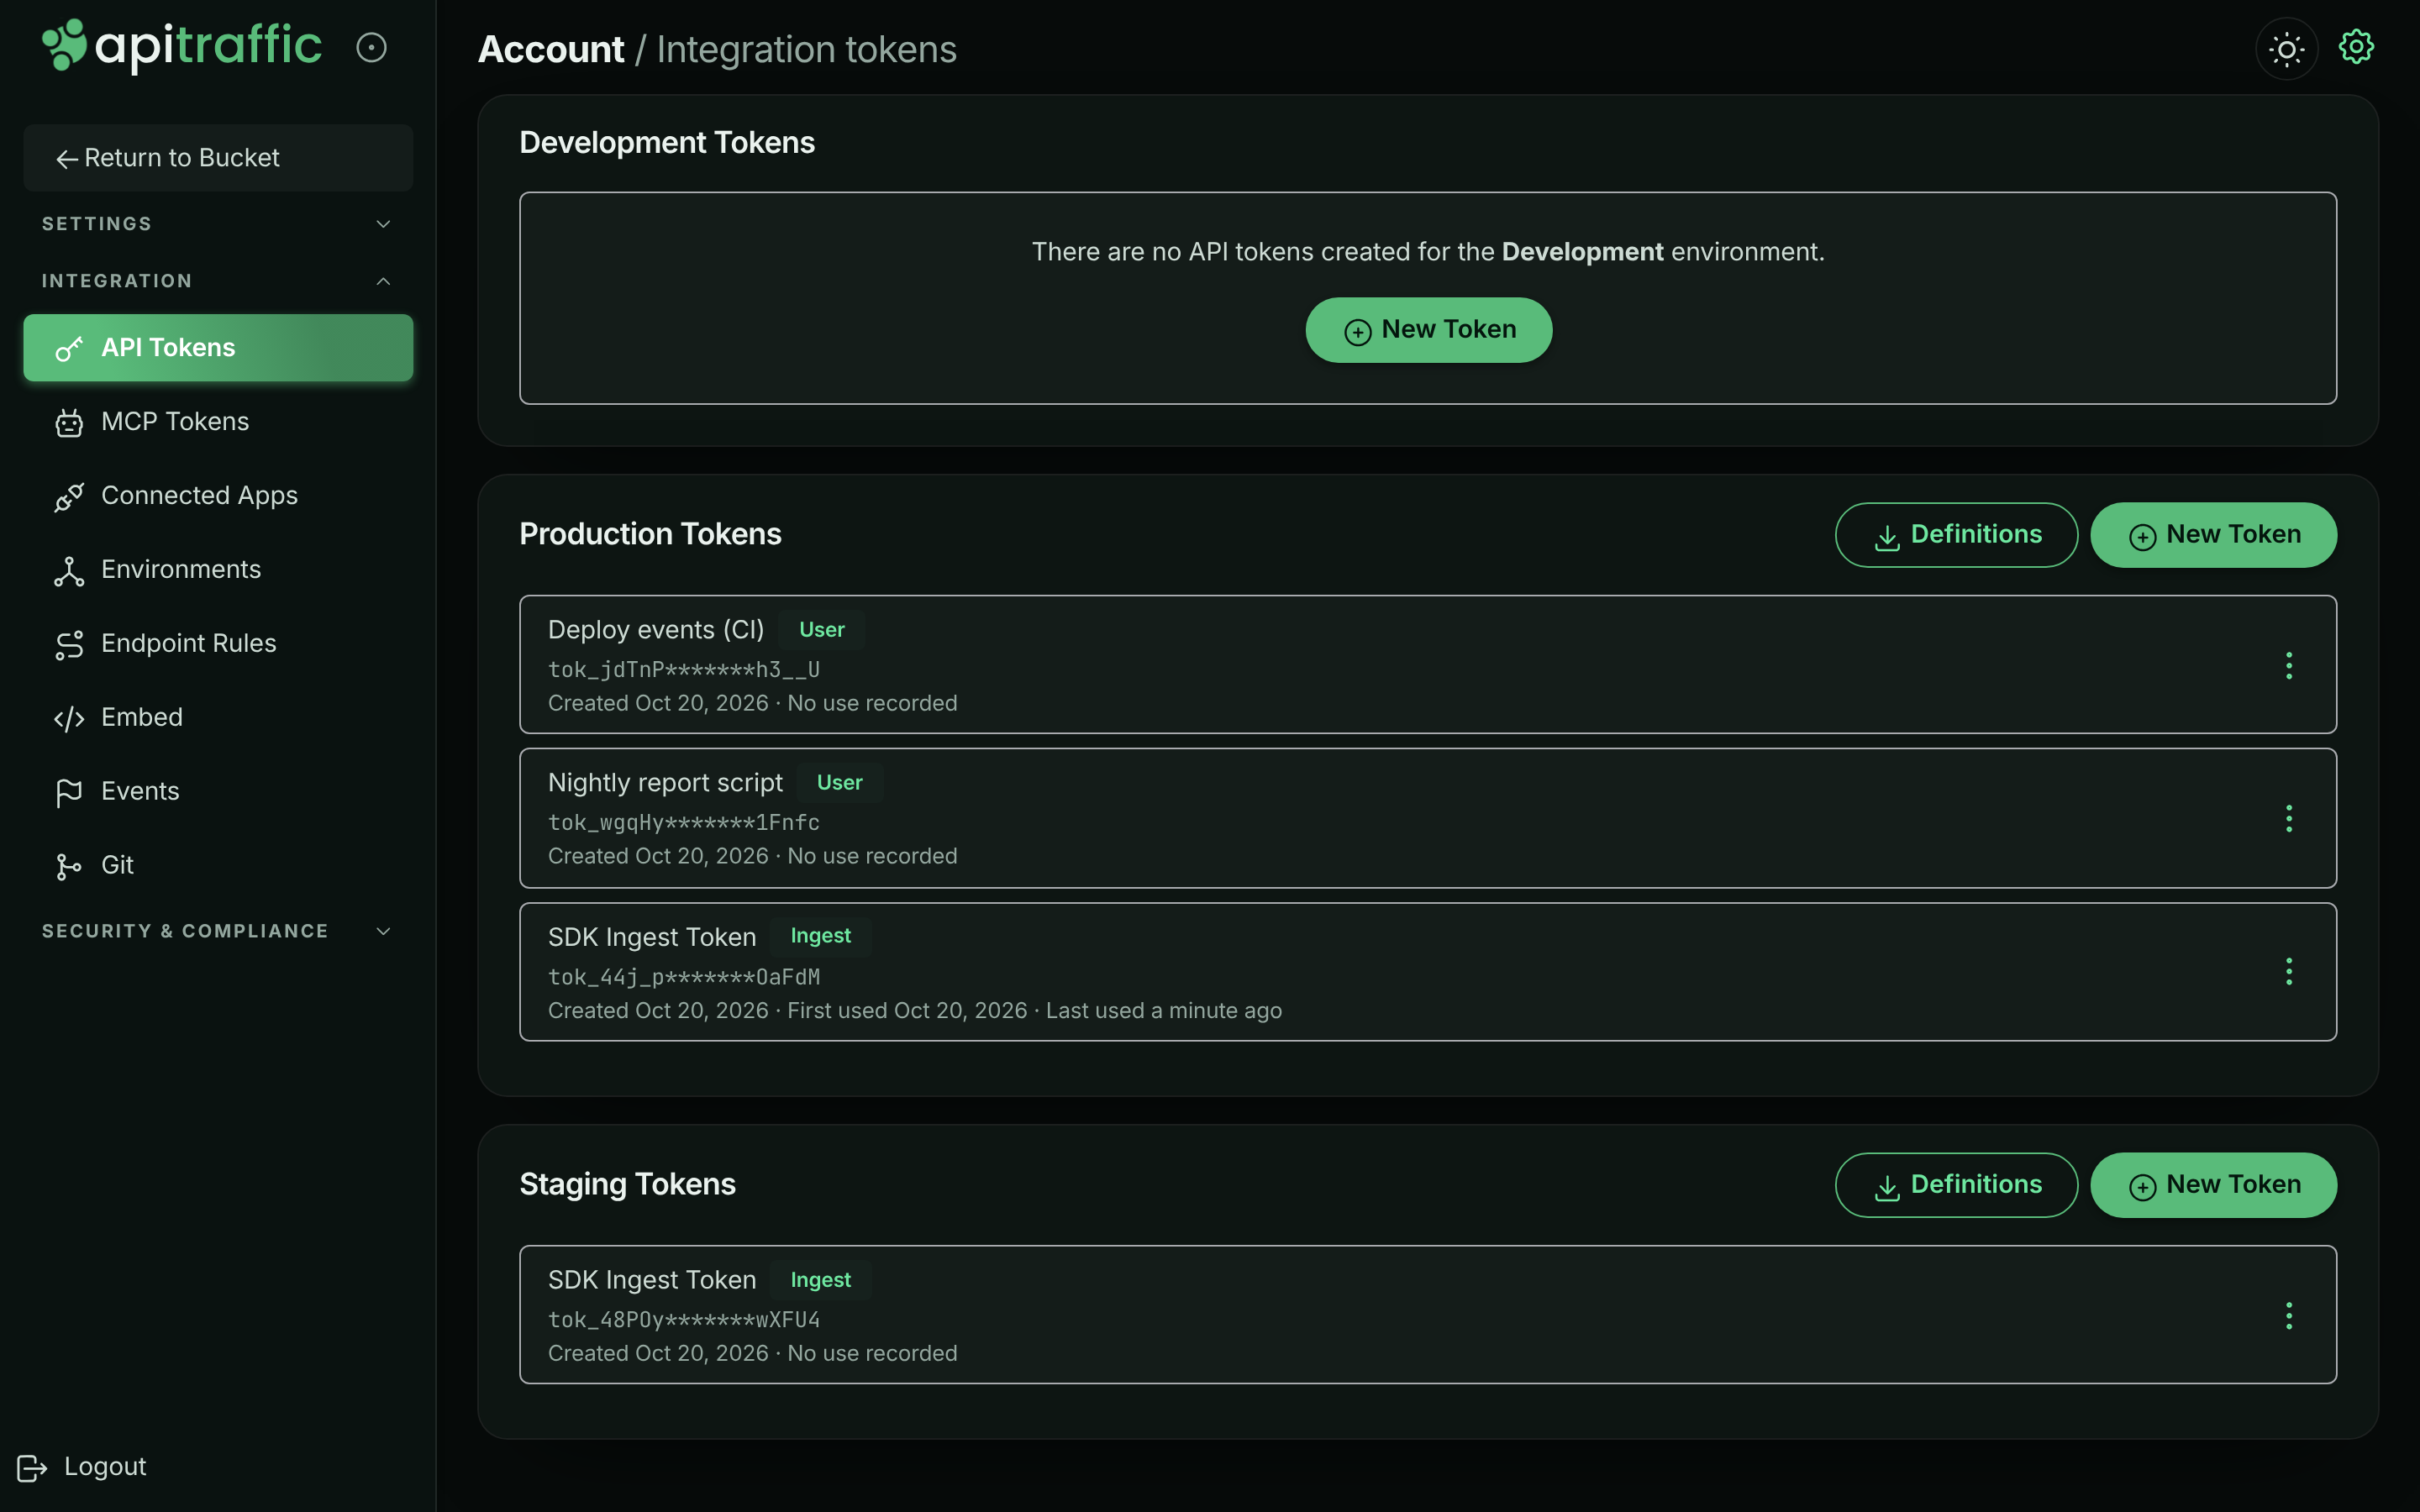The width and height of the screenshot is (2420, 1512).
Task: Download Staging token Definitions
Action: tap(1956, 1185)
